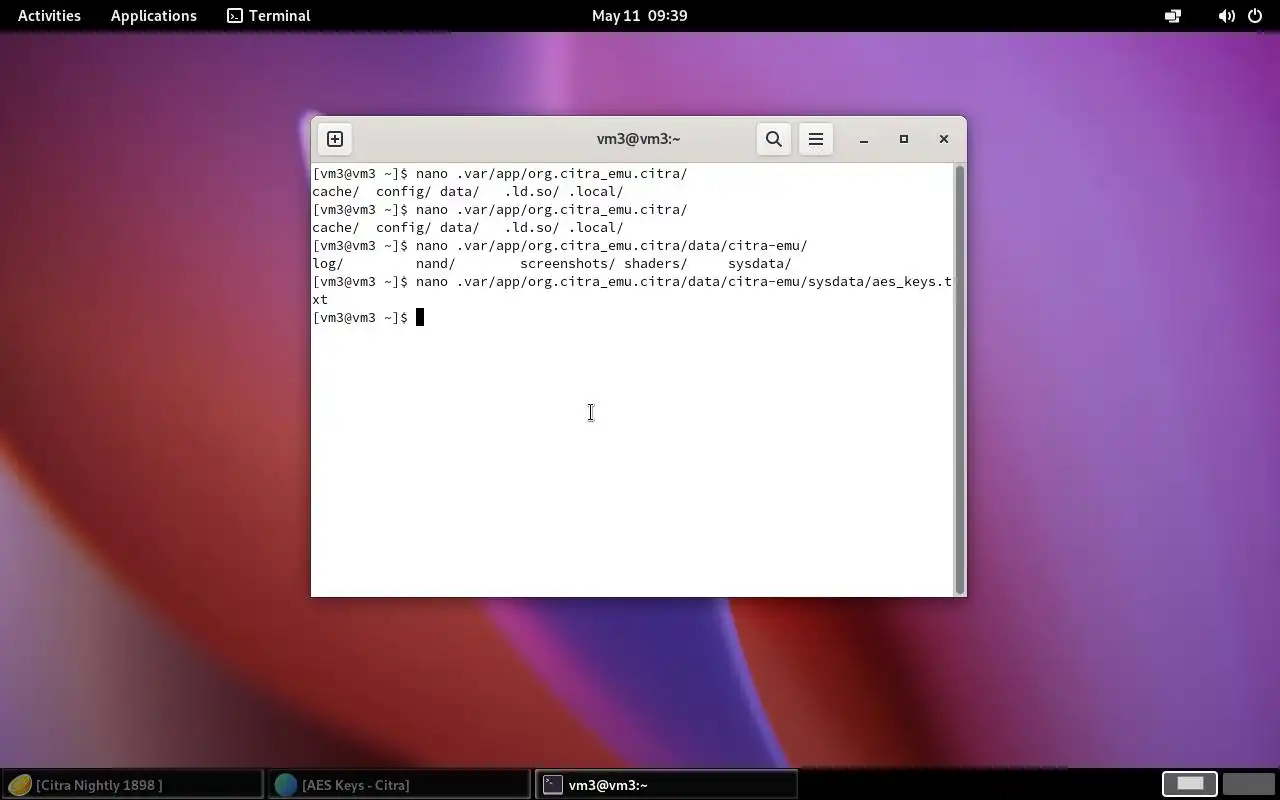The width and height of the screenshot is (1280, 800).
Task: Open the Activities overview
Action: [x=49, y=16]
